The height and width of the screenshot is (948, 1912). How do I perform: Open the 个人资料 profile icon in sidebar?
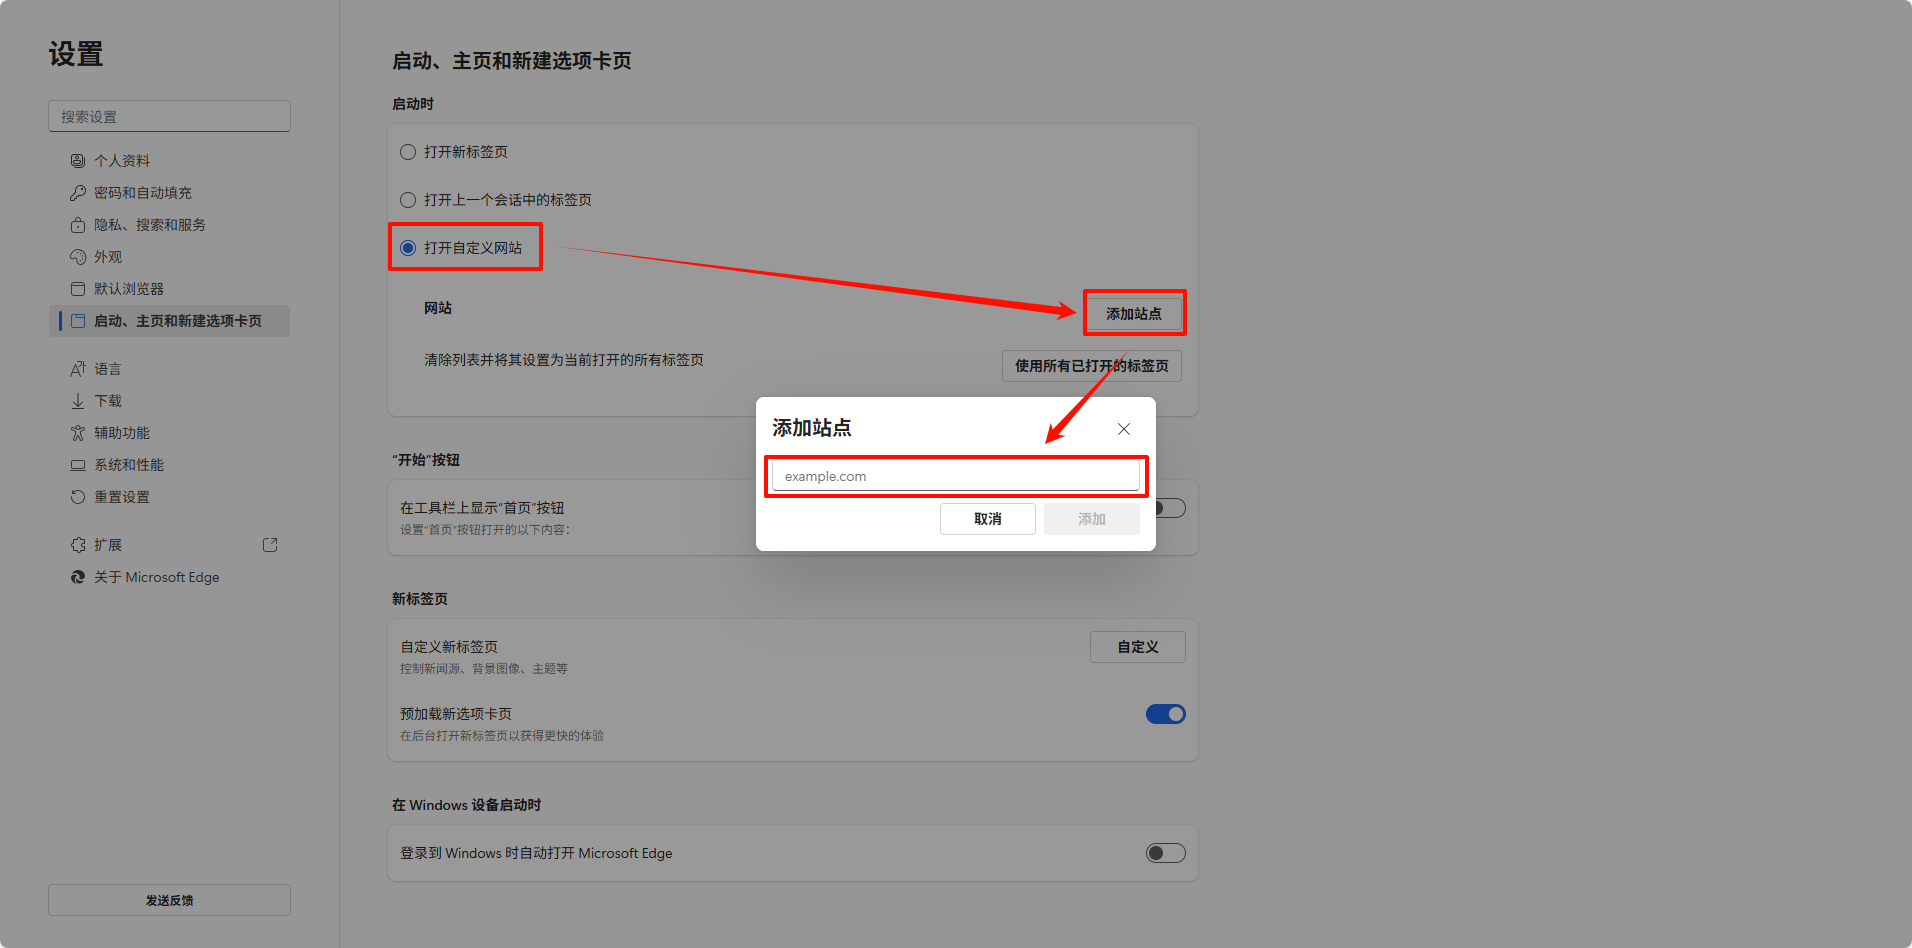[x=78, y=160]
